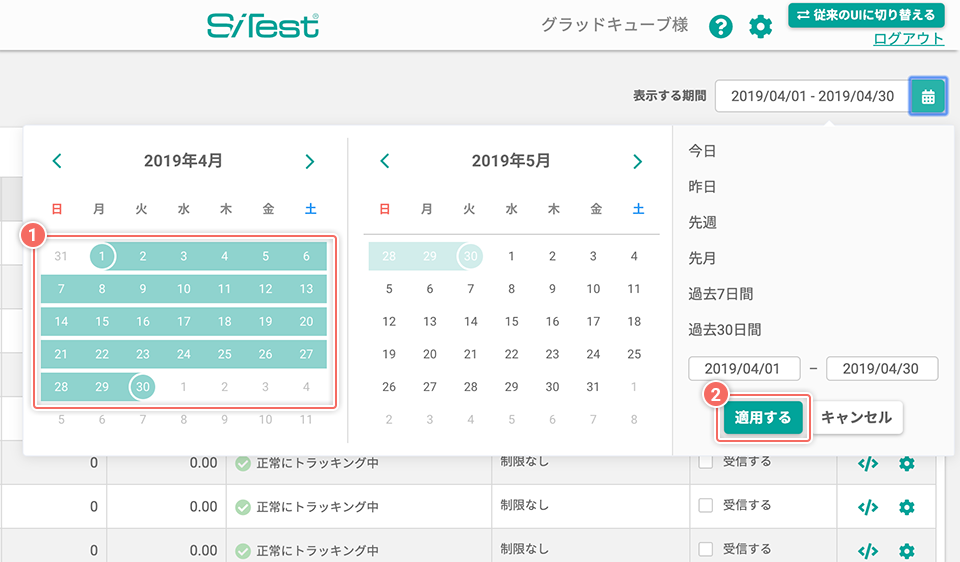This screenshot has width=960, height=562.
Task: Click the SiTest logo
Action: (x=263, y=26)
